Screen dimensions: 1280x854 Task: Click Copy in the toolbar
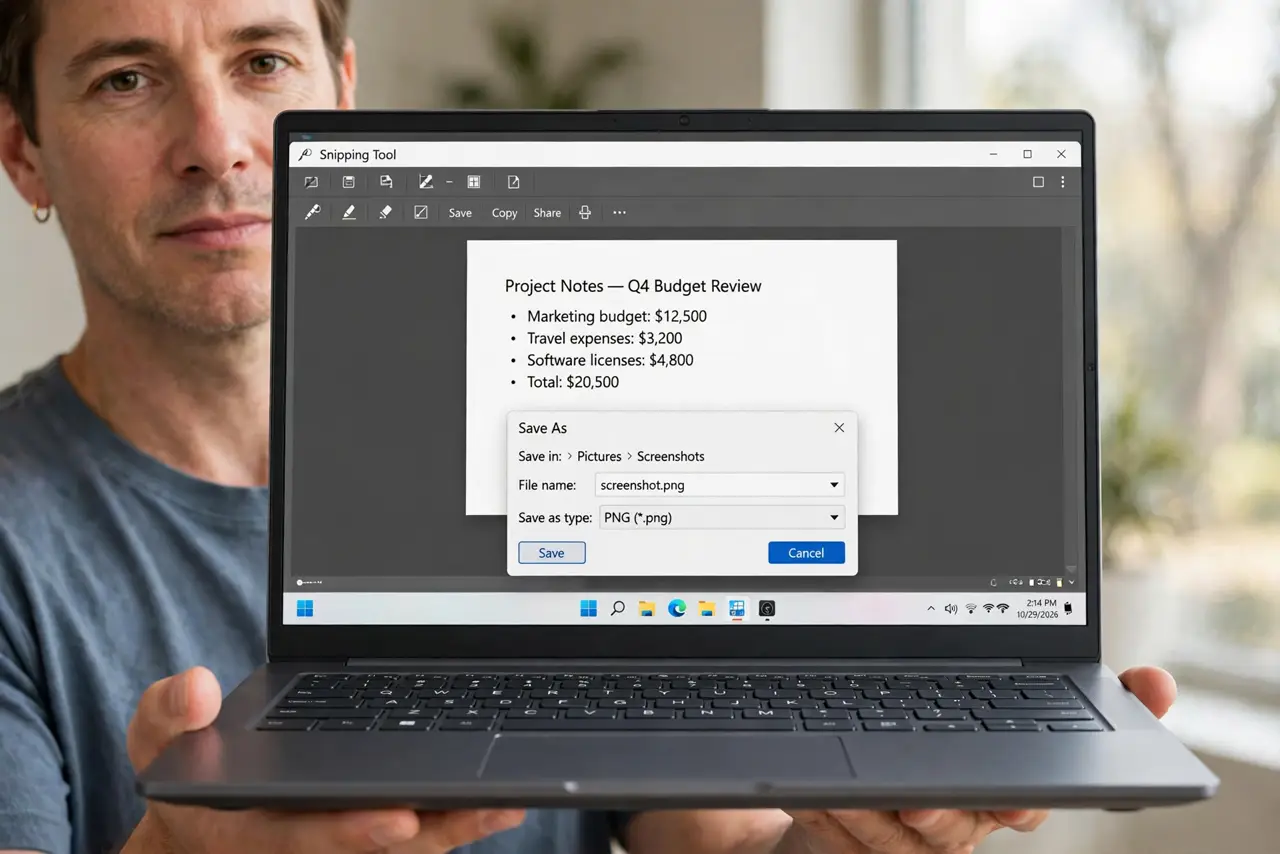[x=504, y=213]
